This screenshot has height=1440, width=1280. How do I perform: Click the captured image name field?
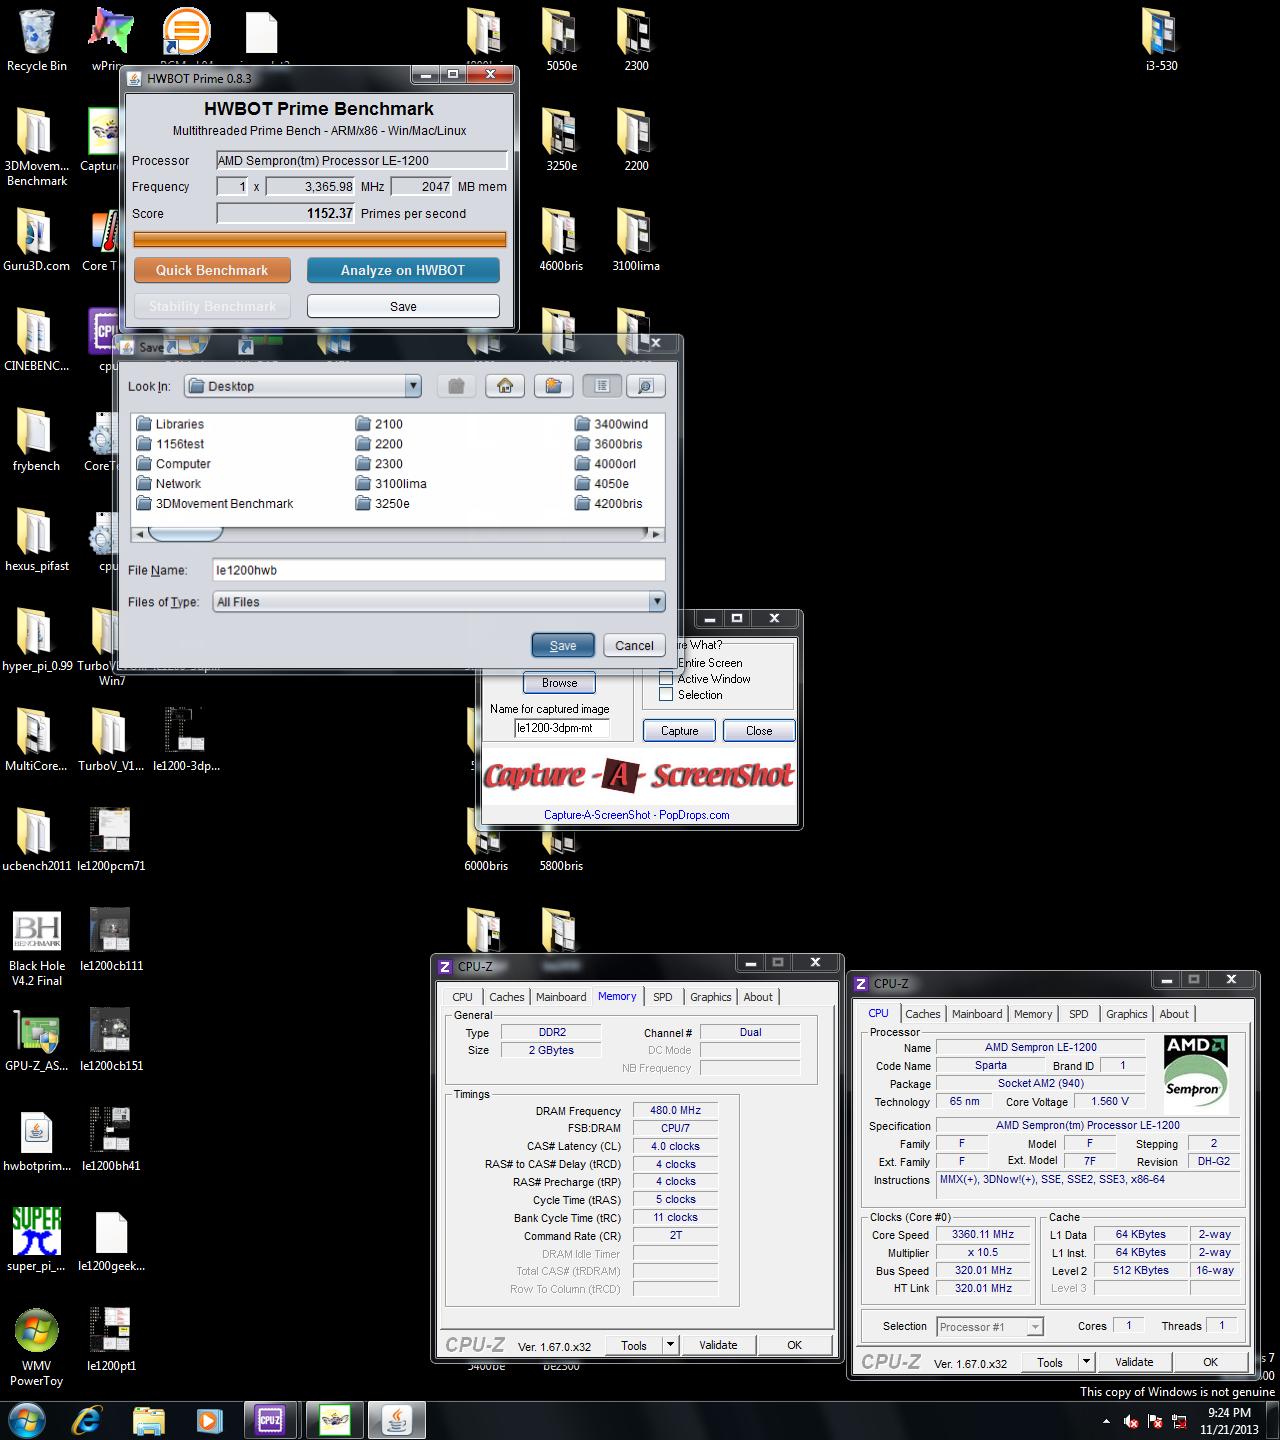(561, 729)
